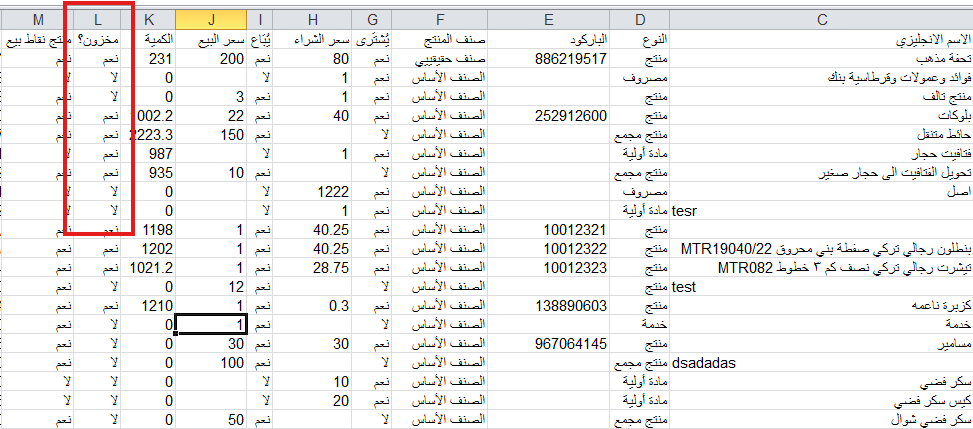
Task: Select cell containing MTR19040/22
Action: (x=822, y=249)
